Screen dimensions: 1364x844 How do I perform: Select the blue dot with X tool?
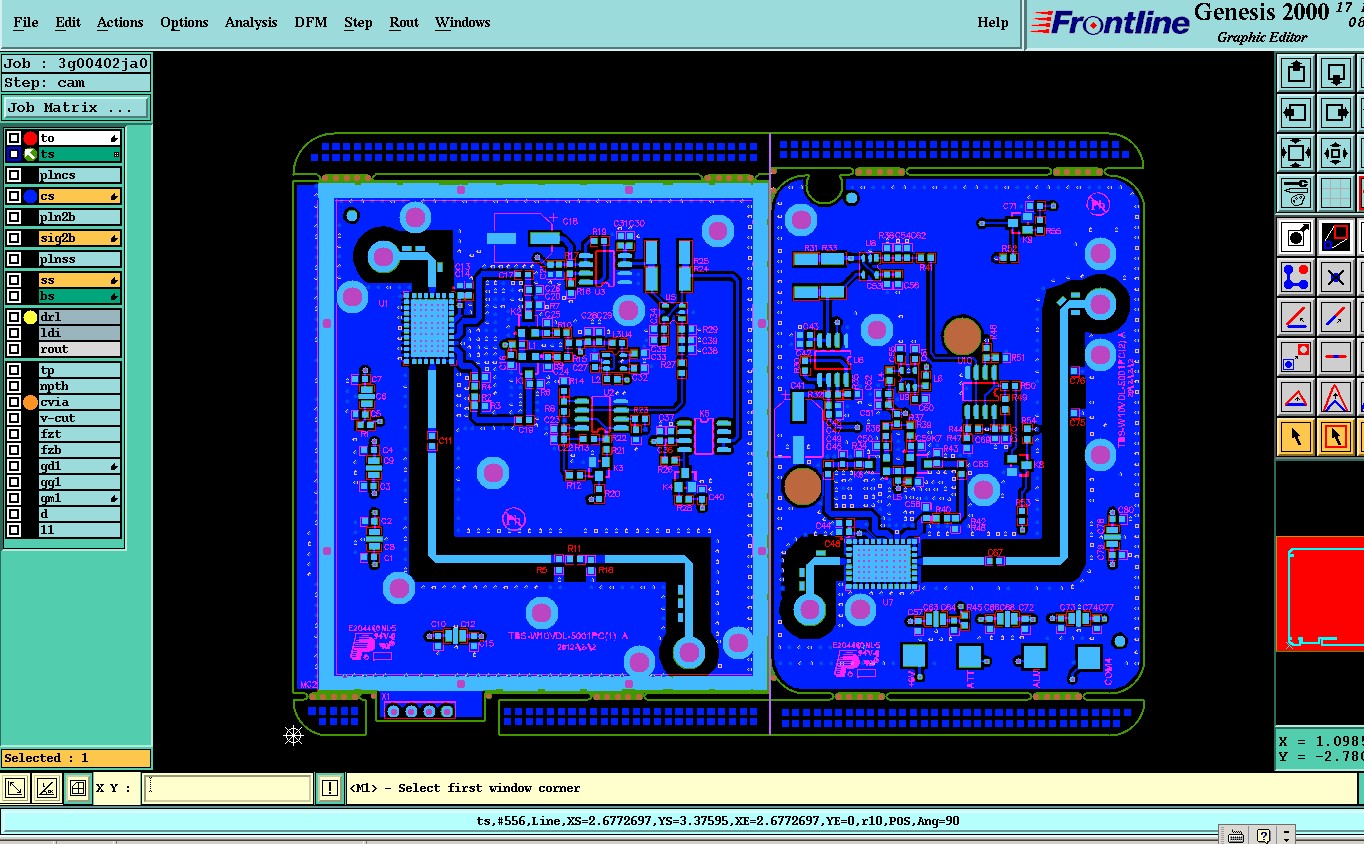(x=1337, y=277)
